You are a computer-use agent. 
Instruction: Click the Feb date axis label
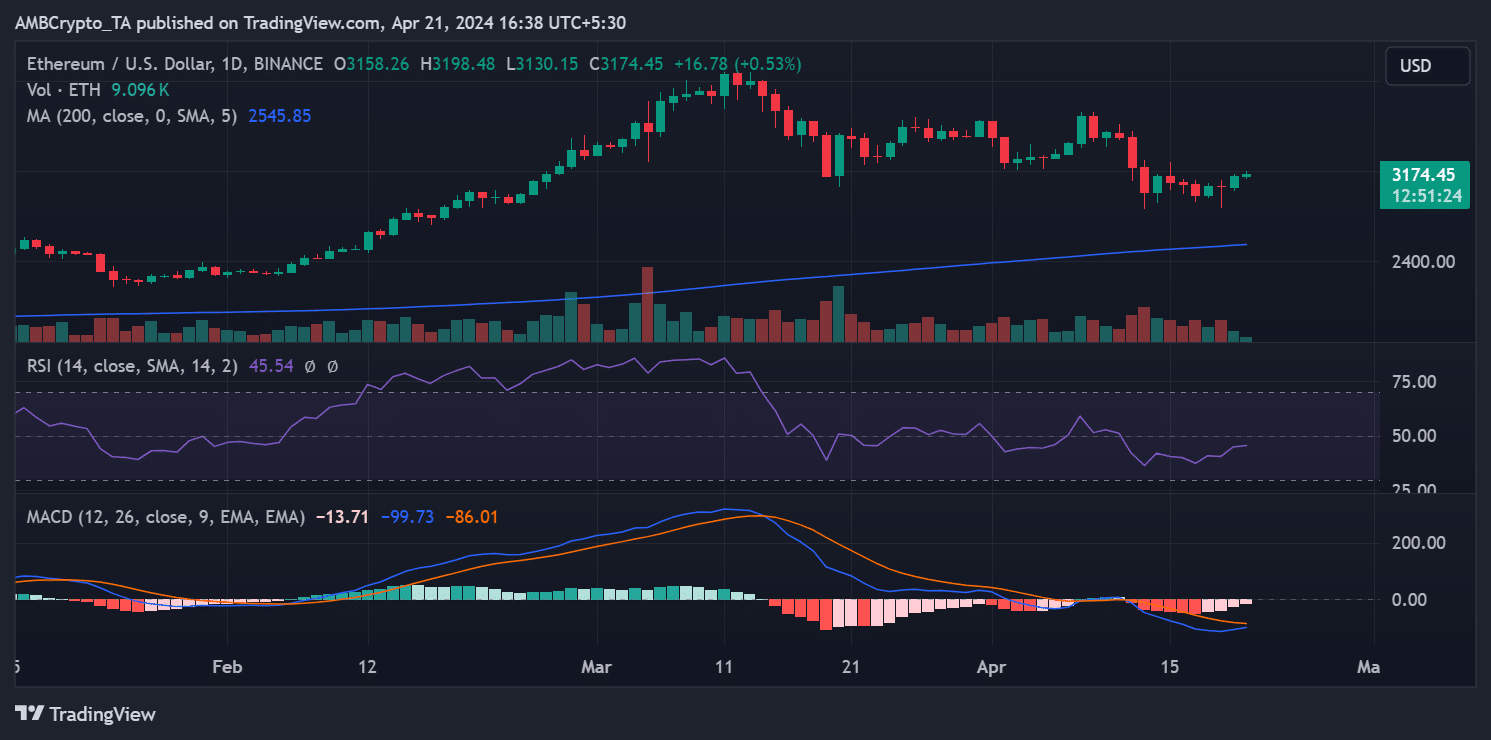point(228,667)
